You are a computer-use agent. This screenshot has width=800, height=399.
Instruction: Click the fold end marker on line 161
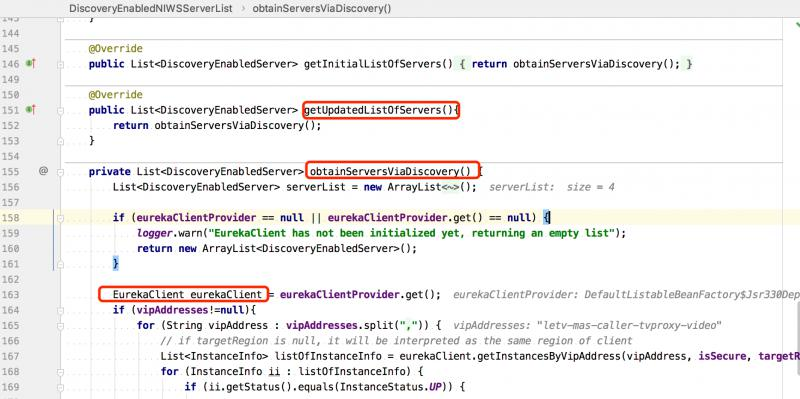[60, 264]
